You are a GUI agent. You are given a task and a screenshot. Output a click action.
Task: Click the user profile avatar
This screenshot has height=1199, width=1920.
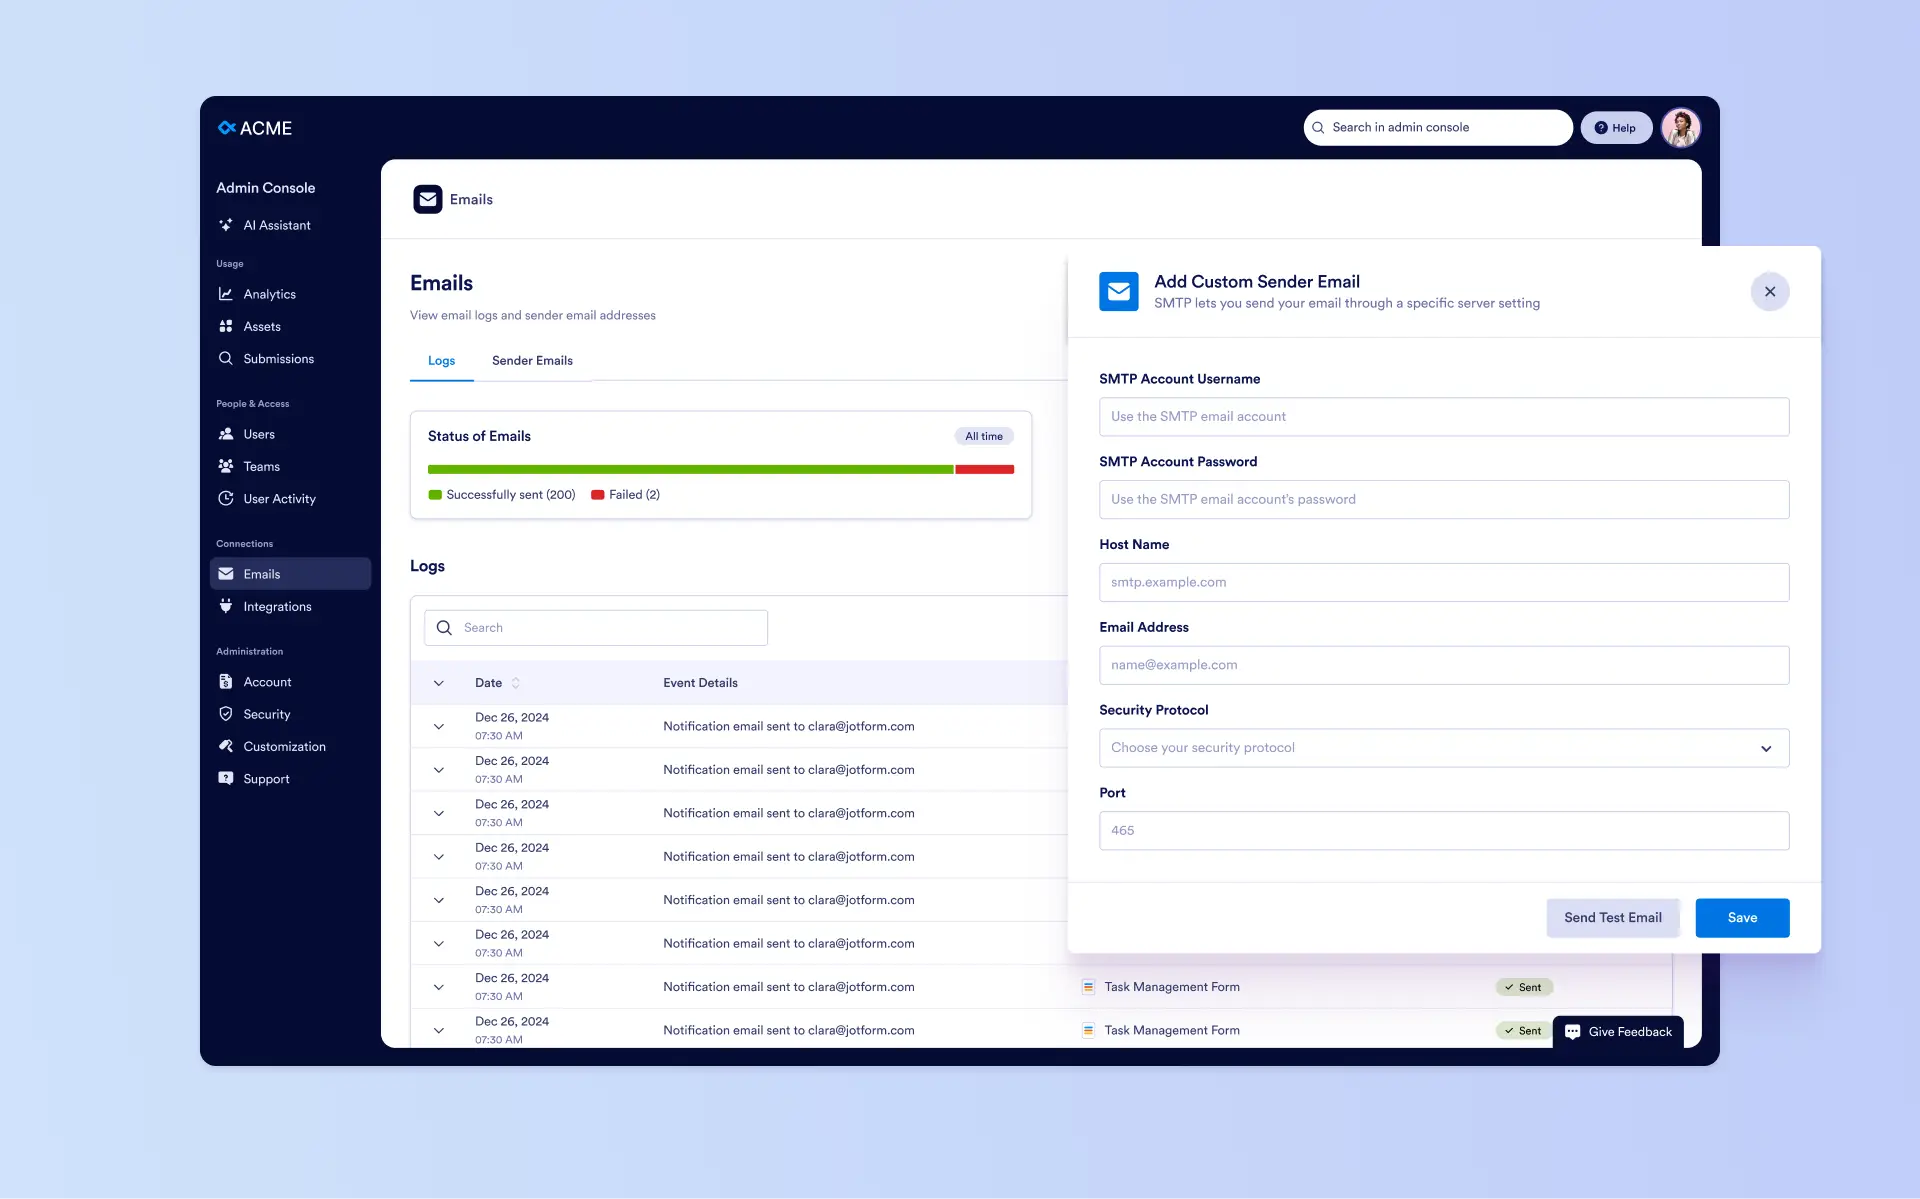point(1680,128)
